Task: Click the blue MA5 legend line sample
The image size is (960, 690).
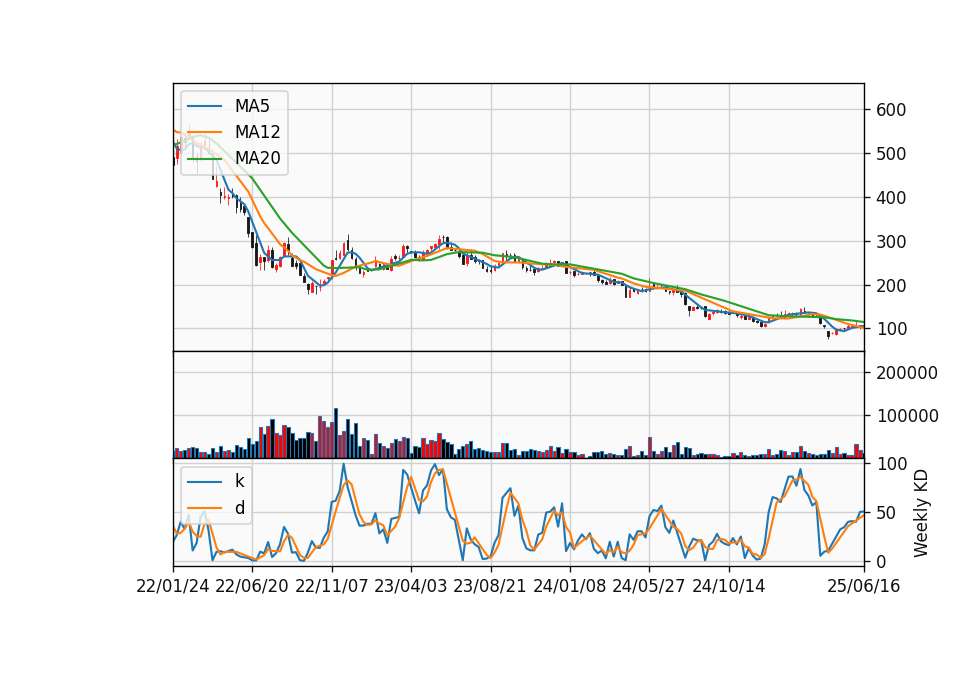Action: pyautogui.click(x=204, y=107)
